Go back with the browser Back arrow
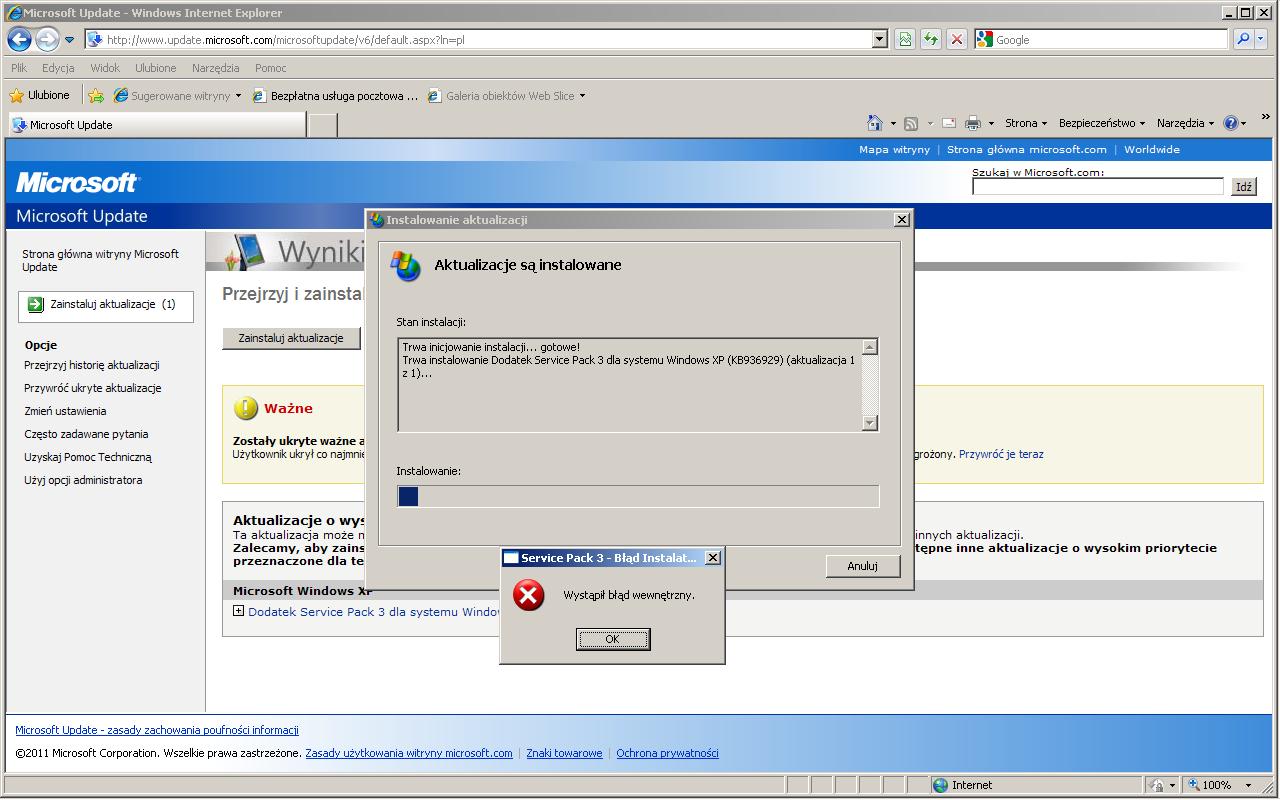This screenshot has width=1280, height=800. point(19,40)
